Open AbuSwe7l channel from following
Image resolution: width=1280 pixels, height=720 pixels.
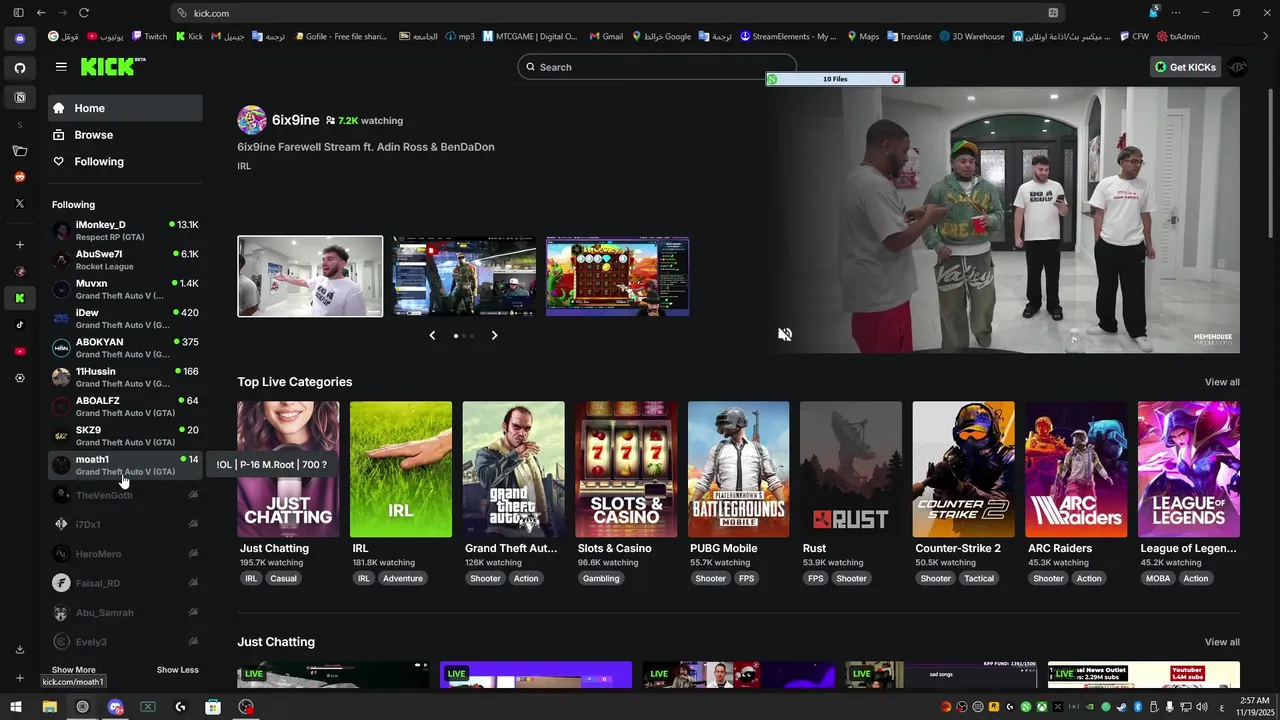[125, 260]
